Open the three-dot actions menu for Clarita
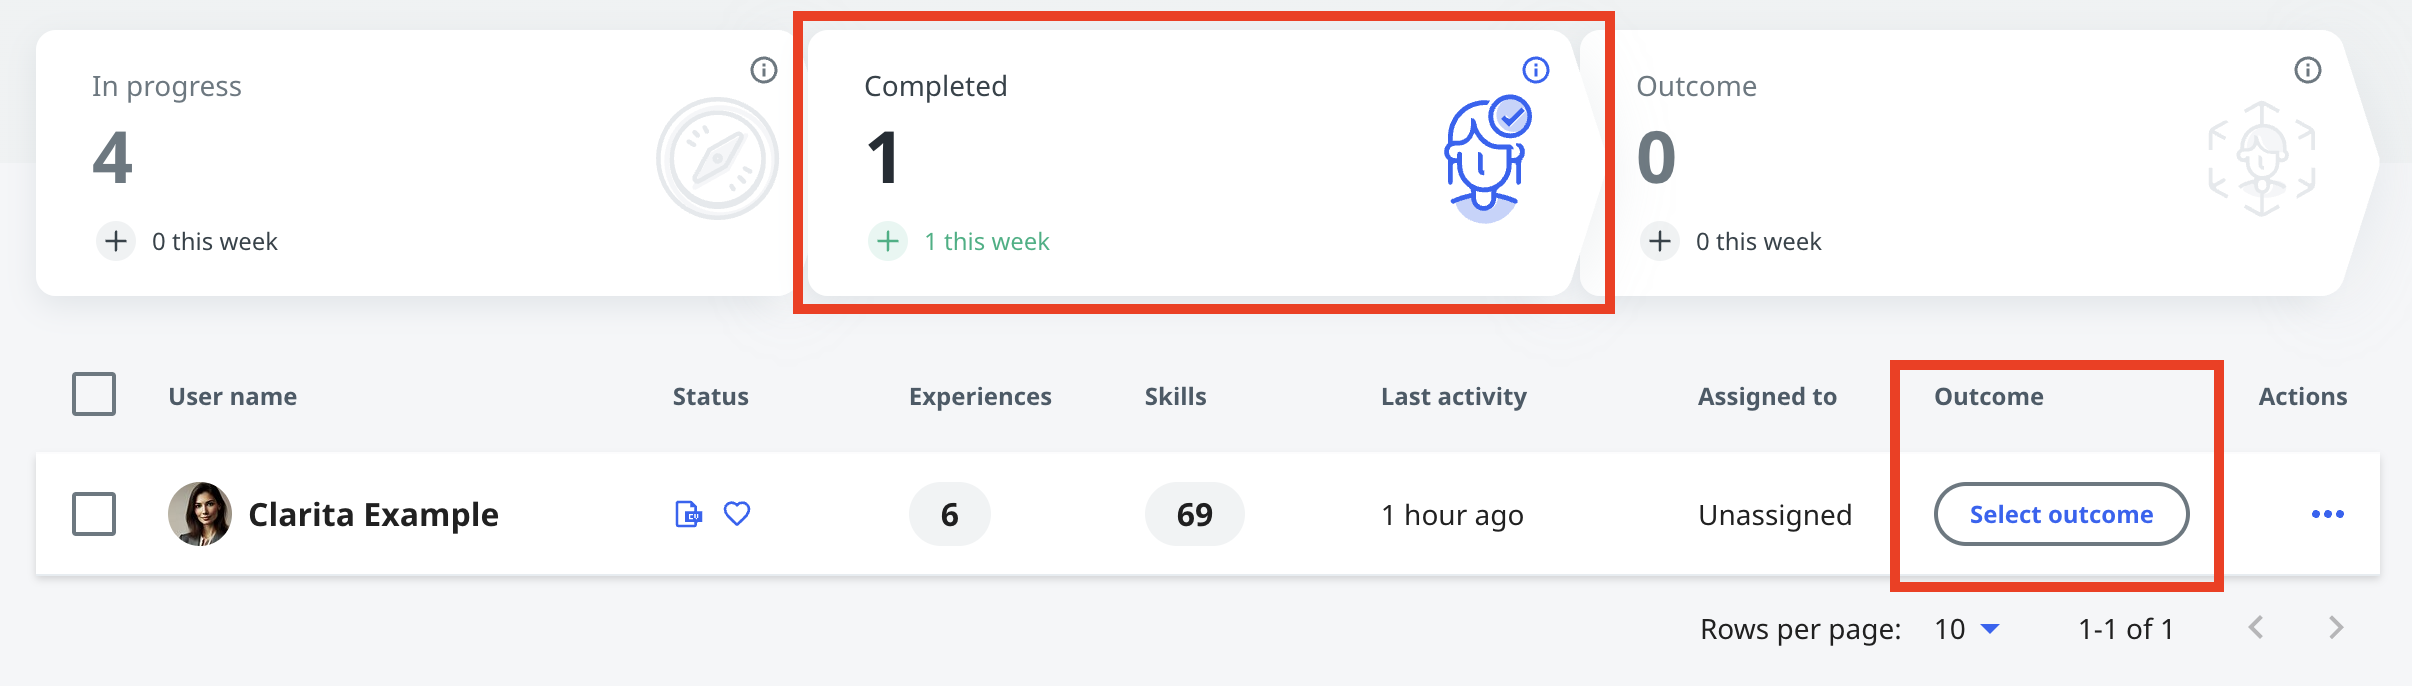The height and width of the screenshot is (686, 2412). 2328,514
